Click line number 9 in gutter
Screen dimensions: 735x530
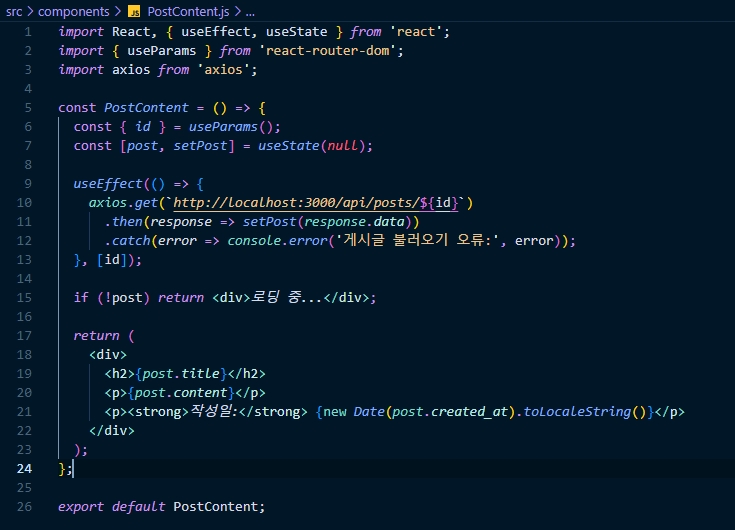tap(28, 184)
